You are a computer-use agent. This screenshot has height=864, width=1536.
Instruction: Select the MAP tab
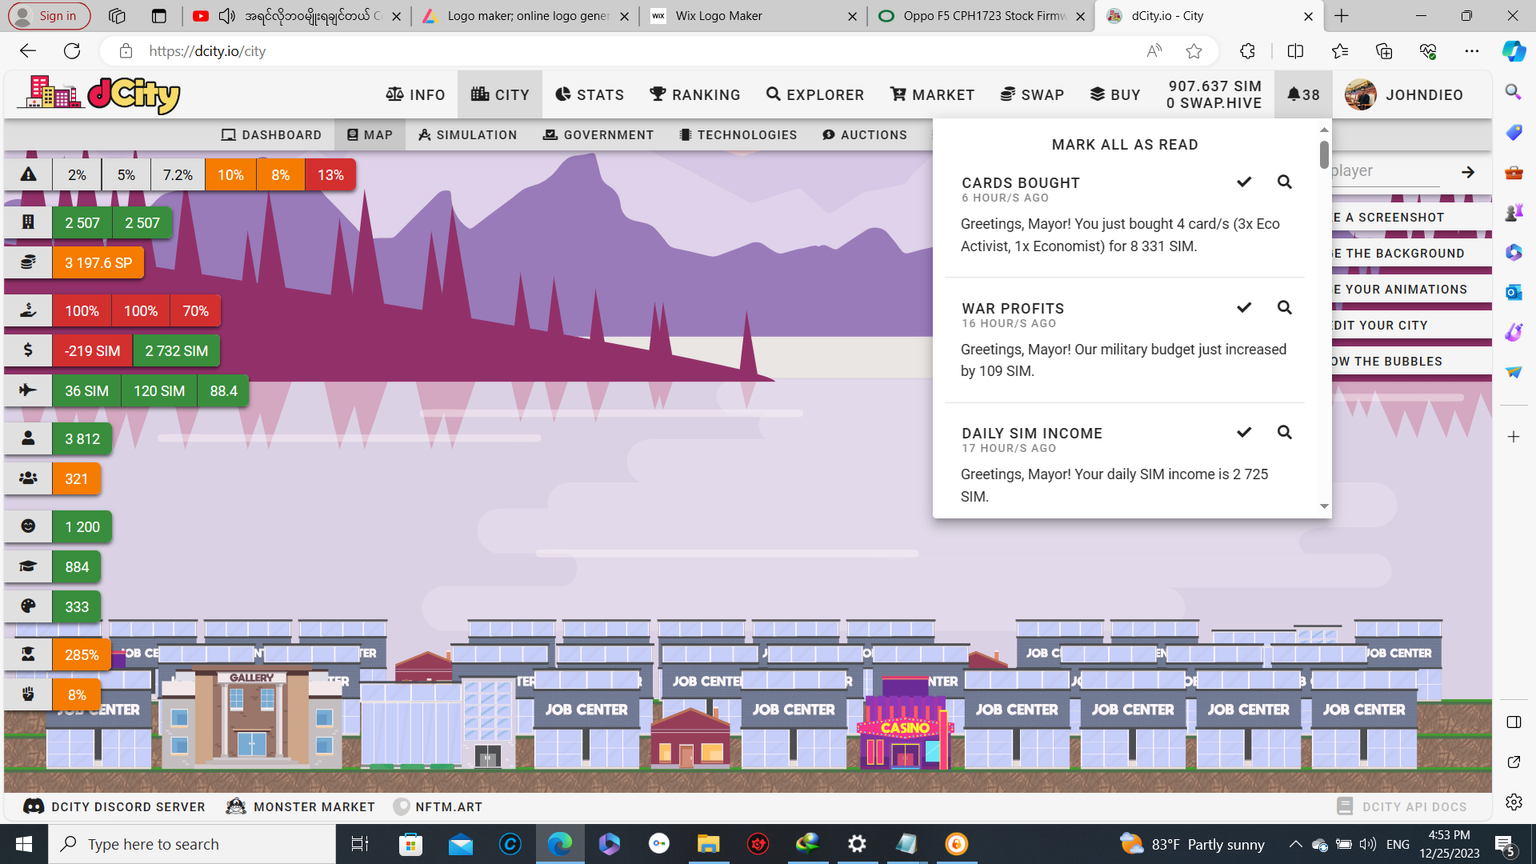[370, 135]
